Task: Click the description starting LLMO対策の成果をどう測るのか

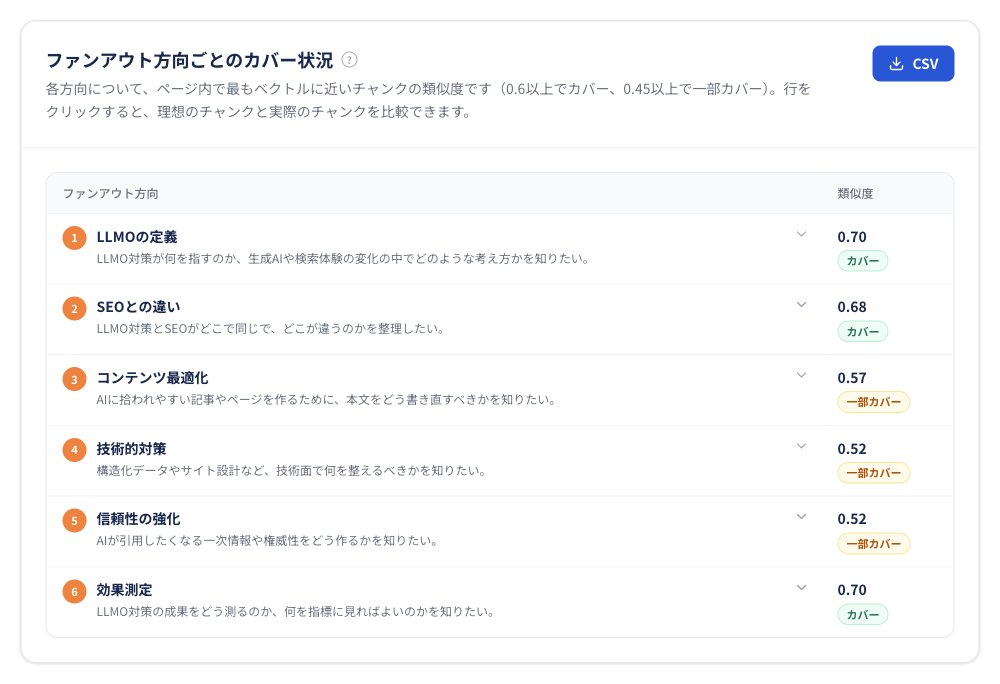Action: [x=296, y=611]
